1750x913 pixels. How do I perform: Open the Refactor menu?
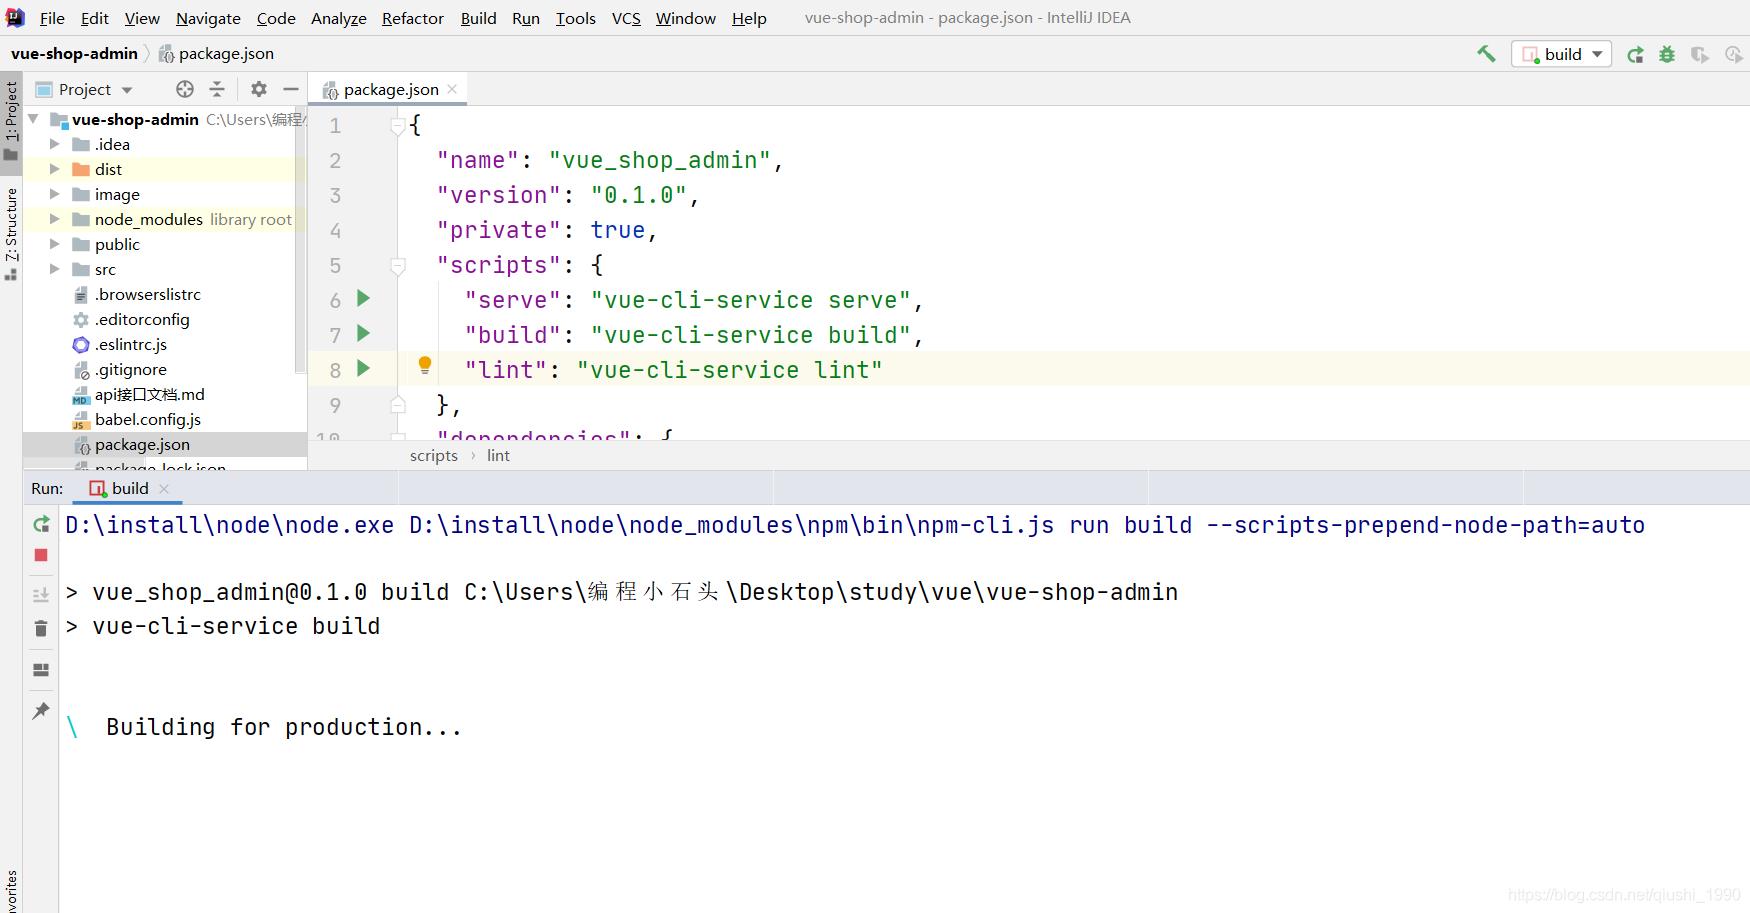coord(413,18)
